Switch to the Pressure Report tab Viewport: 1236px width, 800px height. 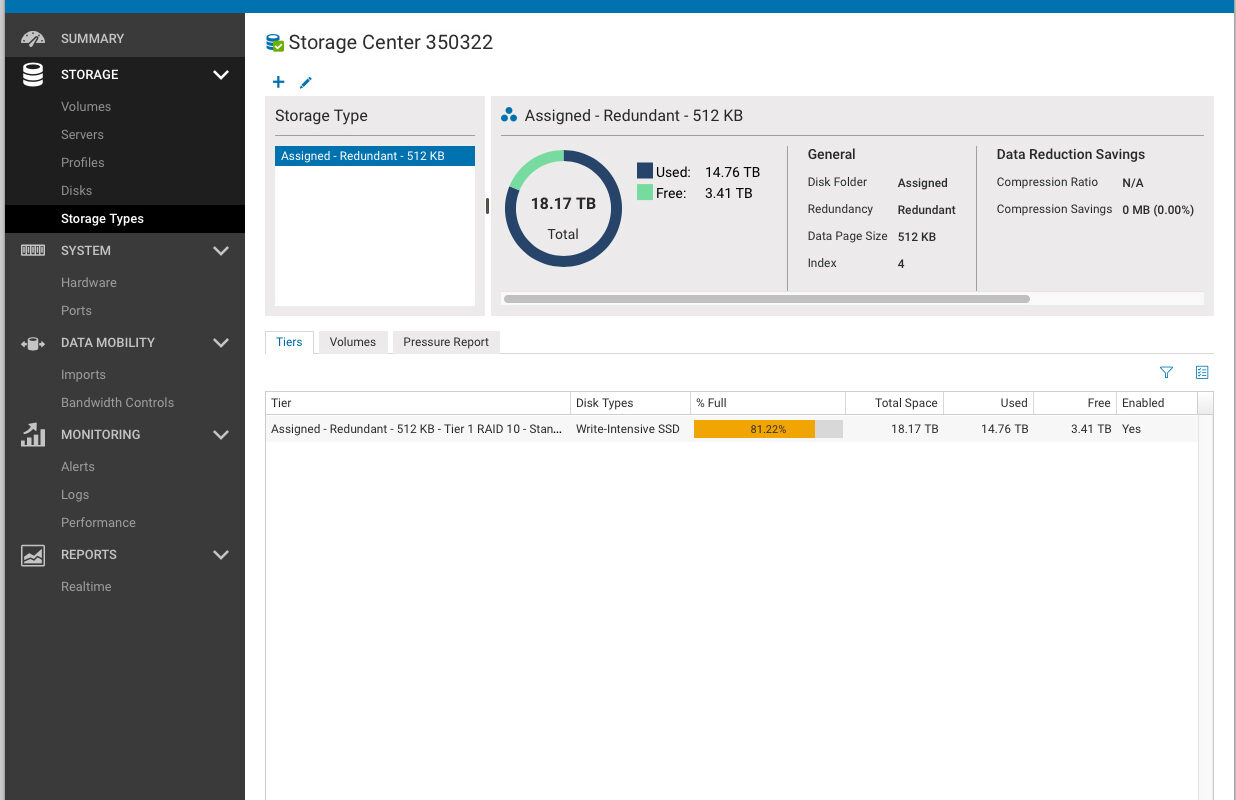(x=446, y=342)
